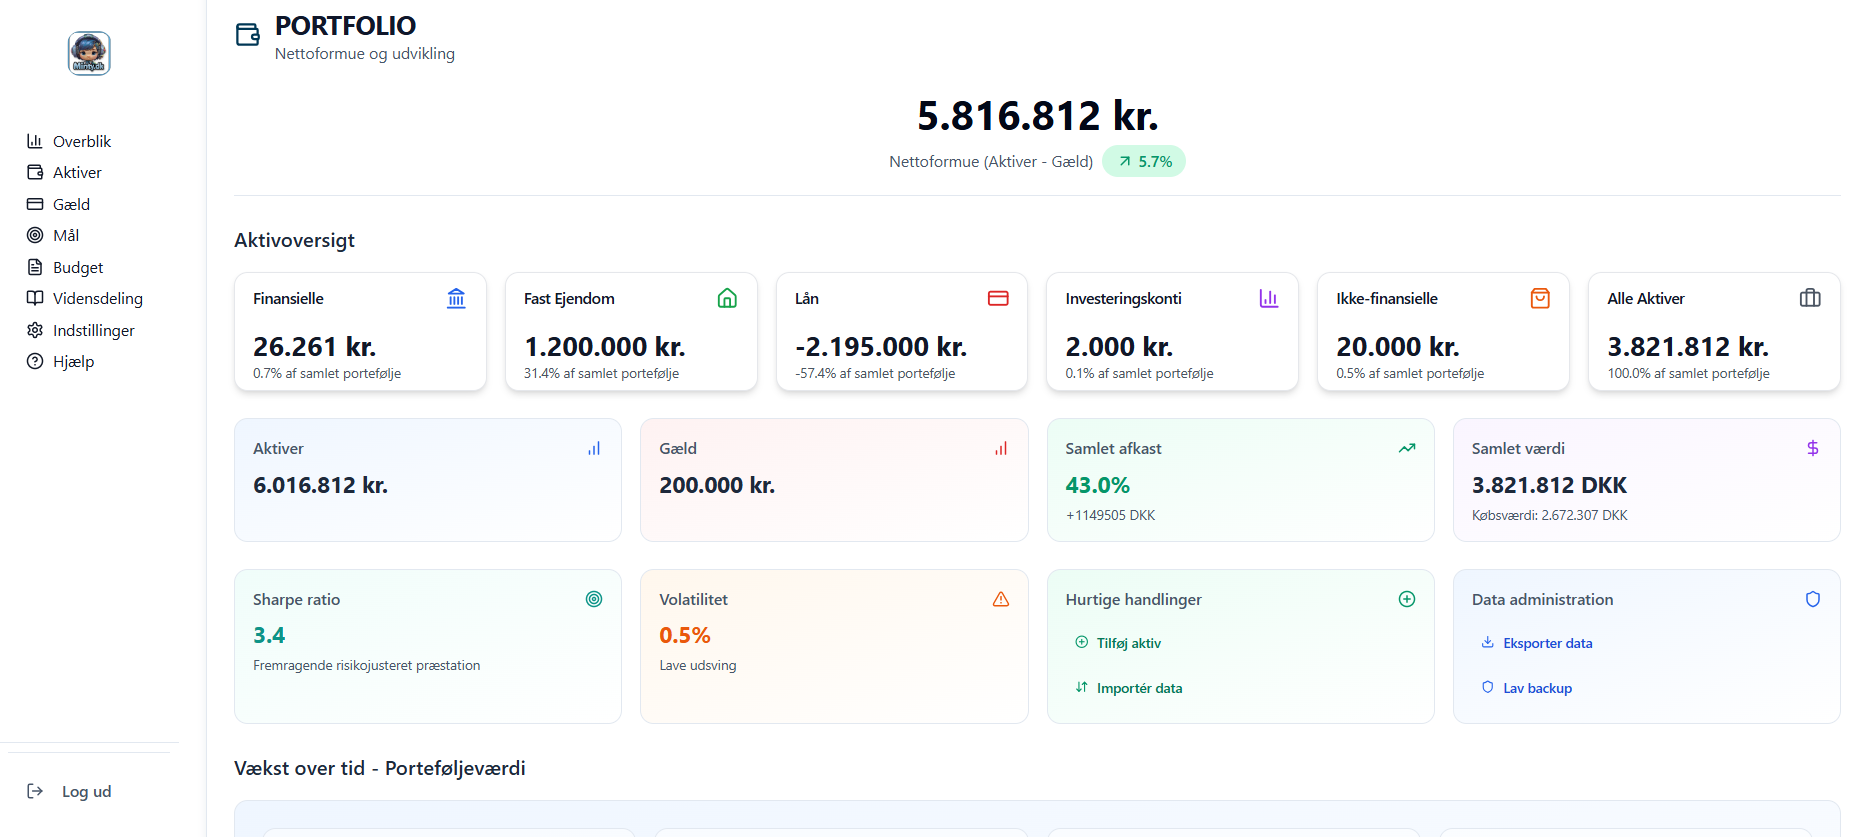
Task: Click the credit card icon on Lån card
Action: [998, 298]
